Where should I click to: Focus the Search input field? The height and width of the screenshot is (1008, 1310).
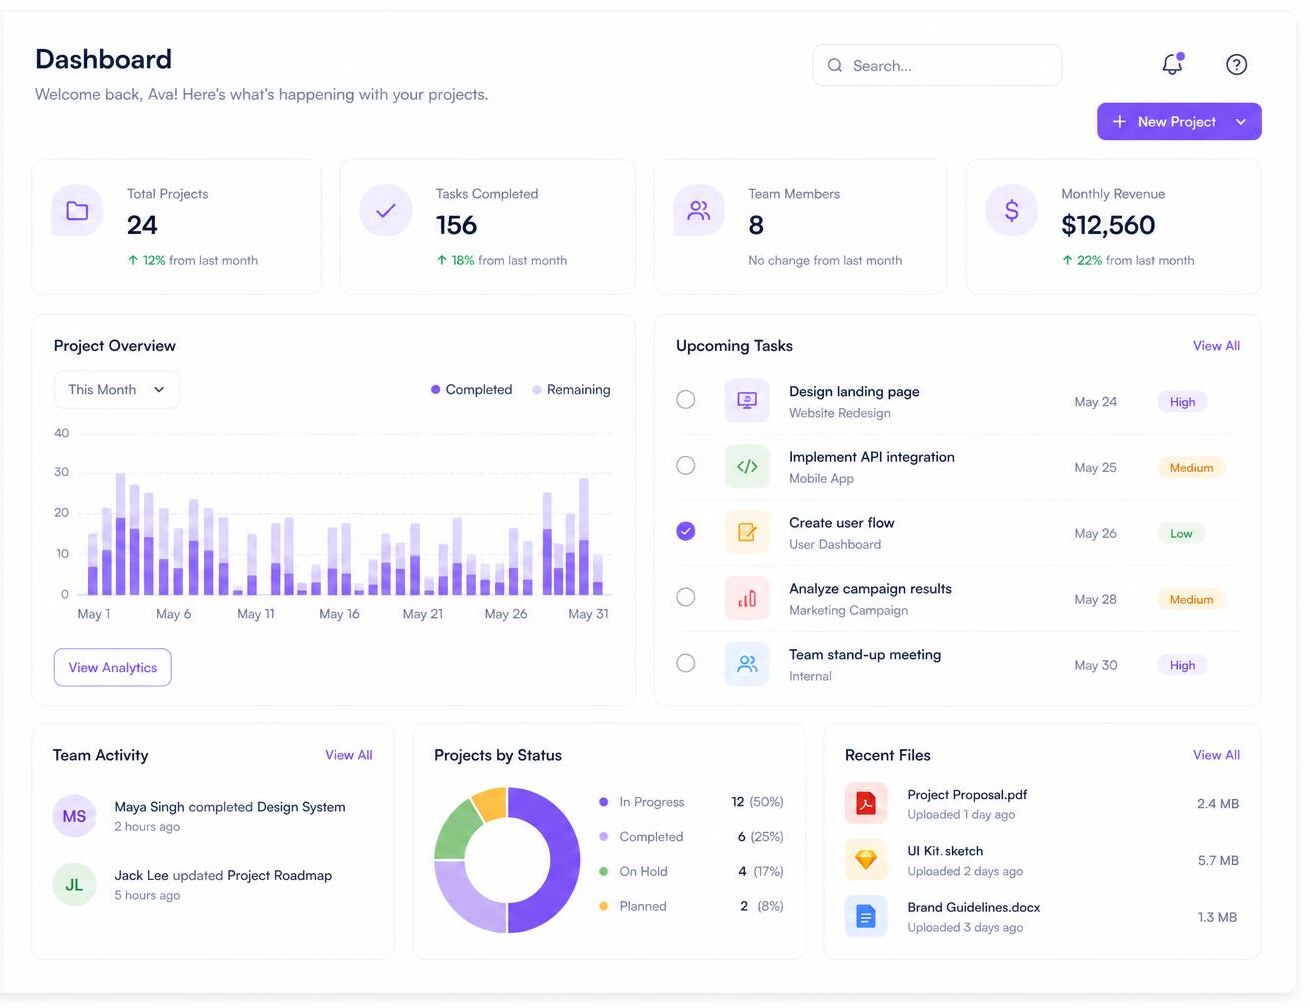click(x=937, y=65)
